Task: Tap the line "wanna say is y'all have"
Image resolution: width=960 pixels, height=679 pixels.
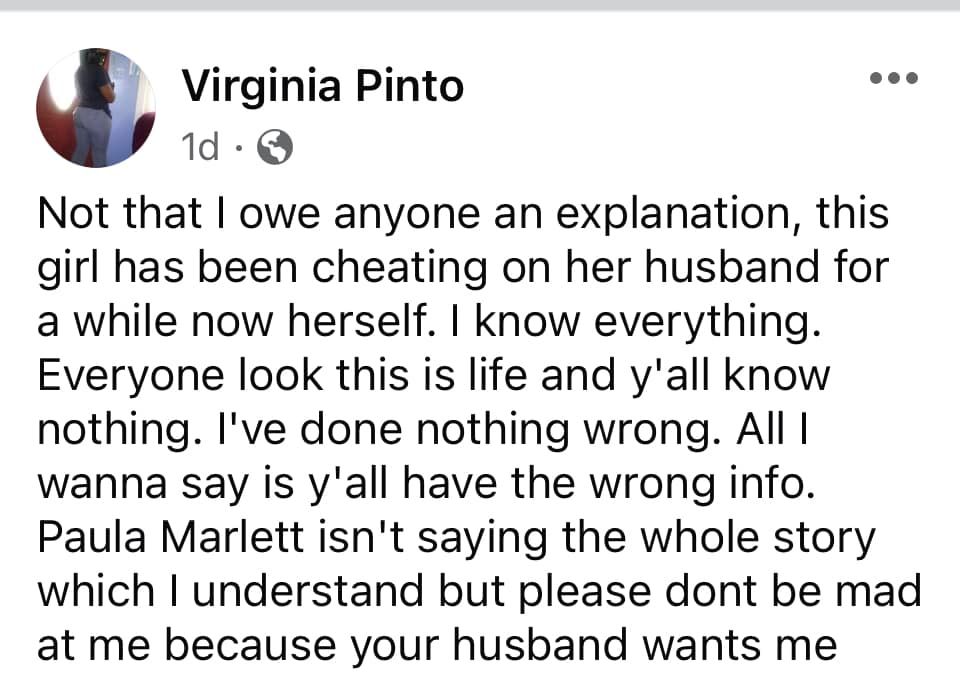Action: pyautogui.click(x=427, y=483)
